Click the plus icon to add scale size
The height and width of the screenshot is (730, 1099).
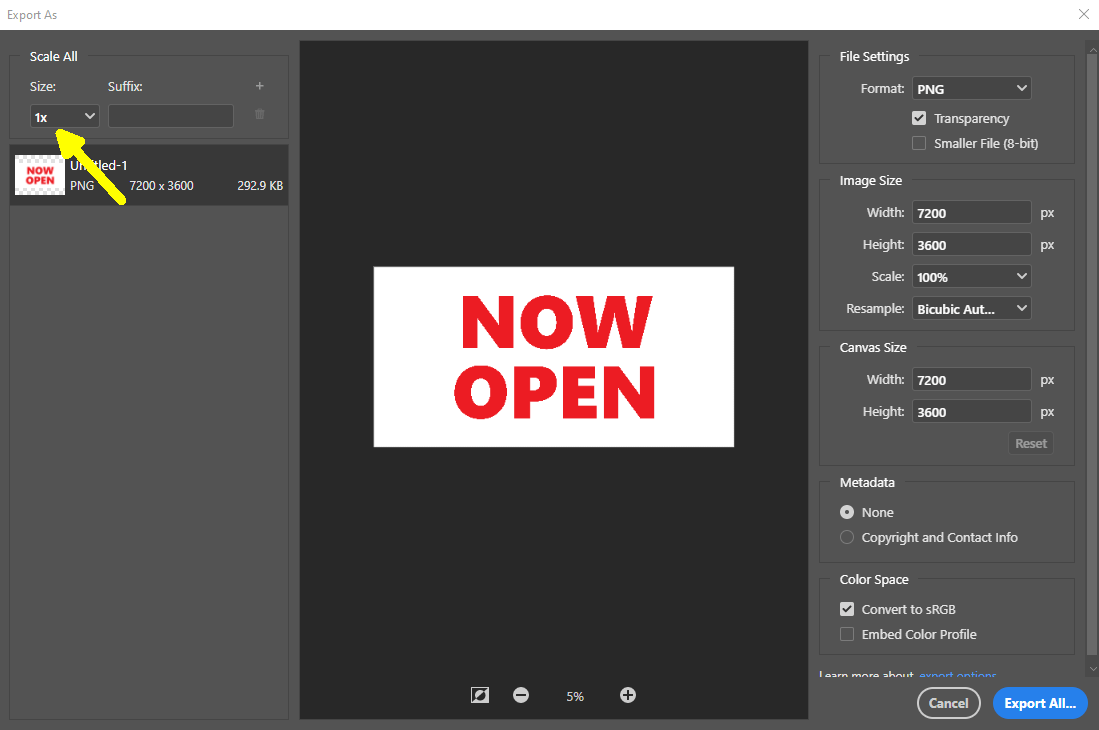pyautogui.click(x=259, y=86)
